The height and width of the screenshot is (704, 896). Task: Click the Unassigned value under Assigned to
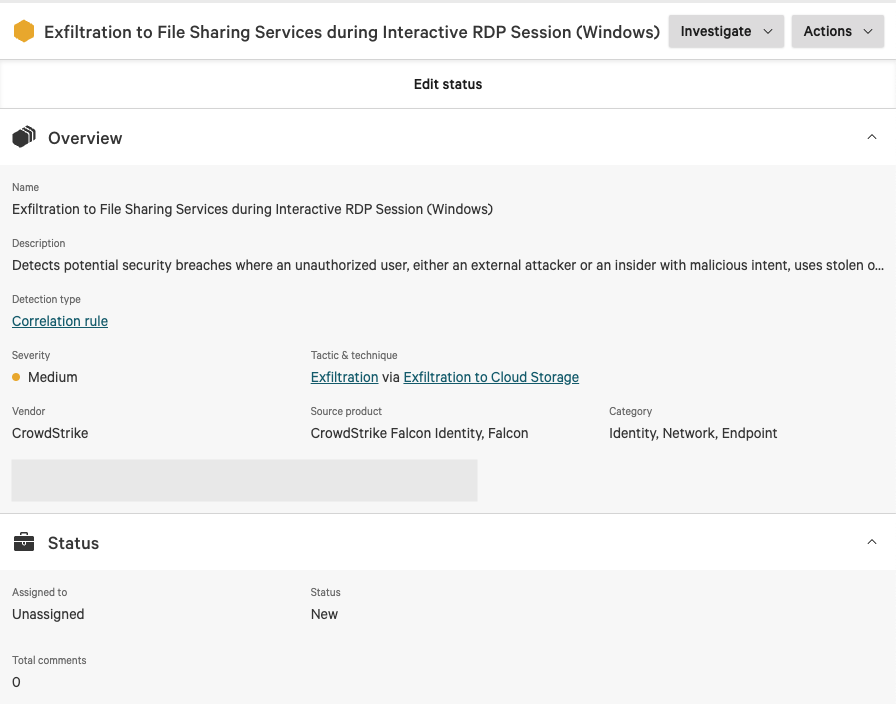tap(48, 614)
